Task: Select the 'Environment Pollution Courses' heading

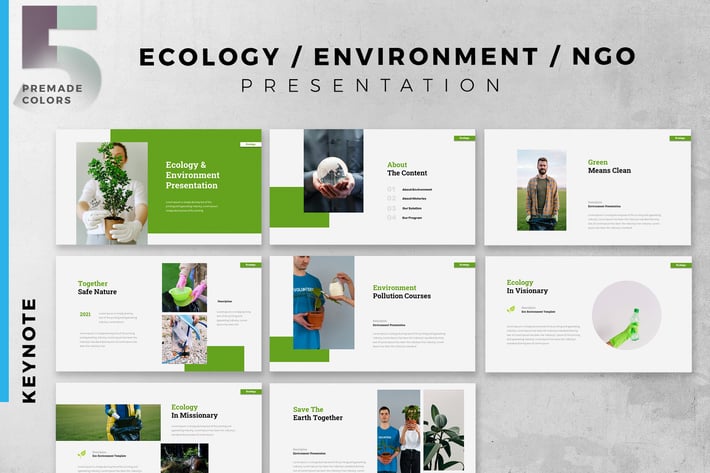Action: tap(402, 291)
